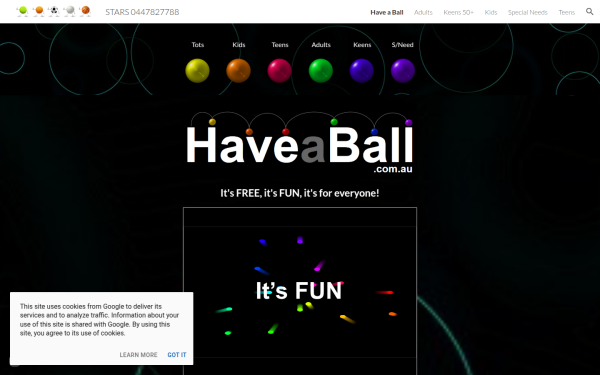Go to the Adults page in navigation
The width and height of the screenshot is (600, 375).
coord(423,12)
